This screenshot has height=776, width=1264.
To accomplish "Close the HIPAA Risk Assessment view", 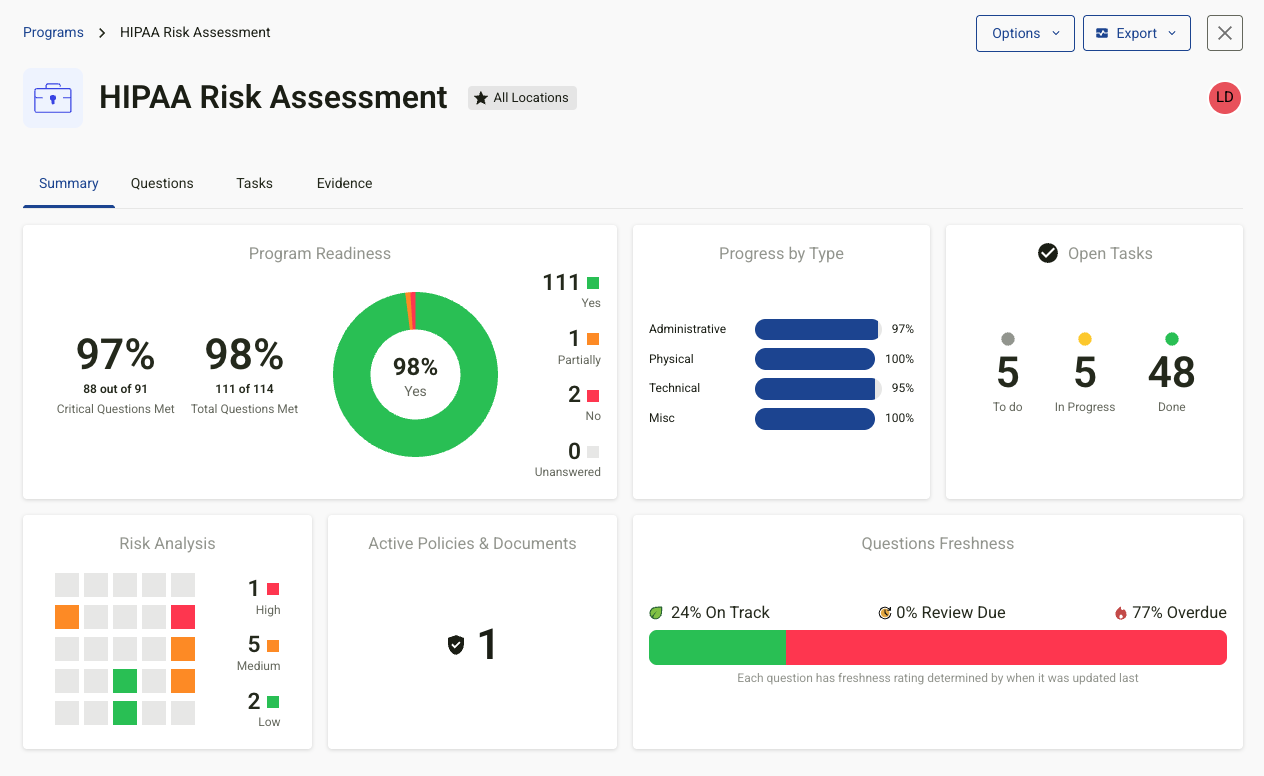I will [1225, 33].
